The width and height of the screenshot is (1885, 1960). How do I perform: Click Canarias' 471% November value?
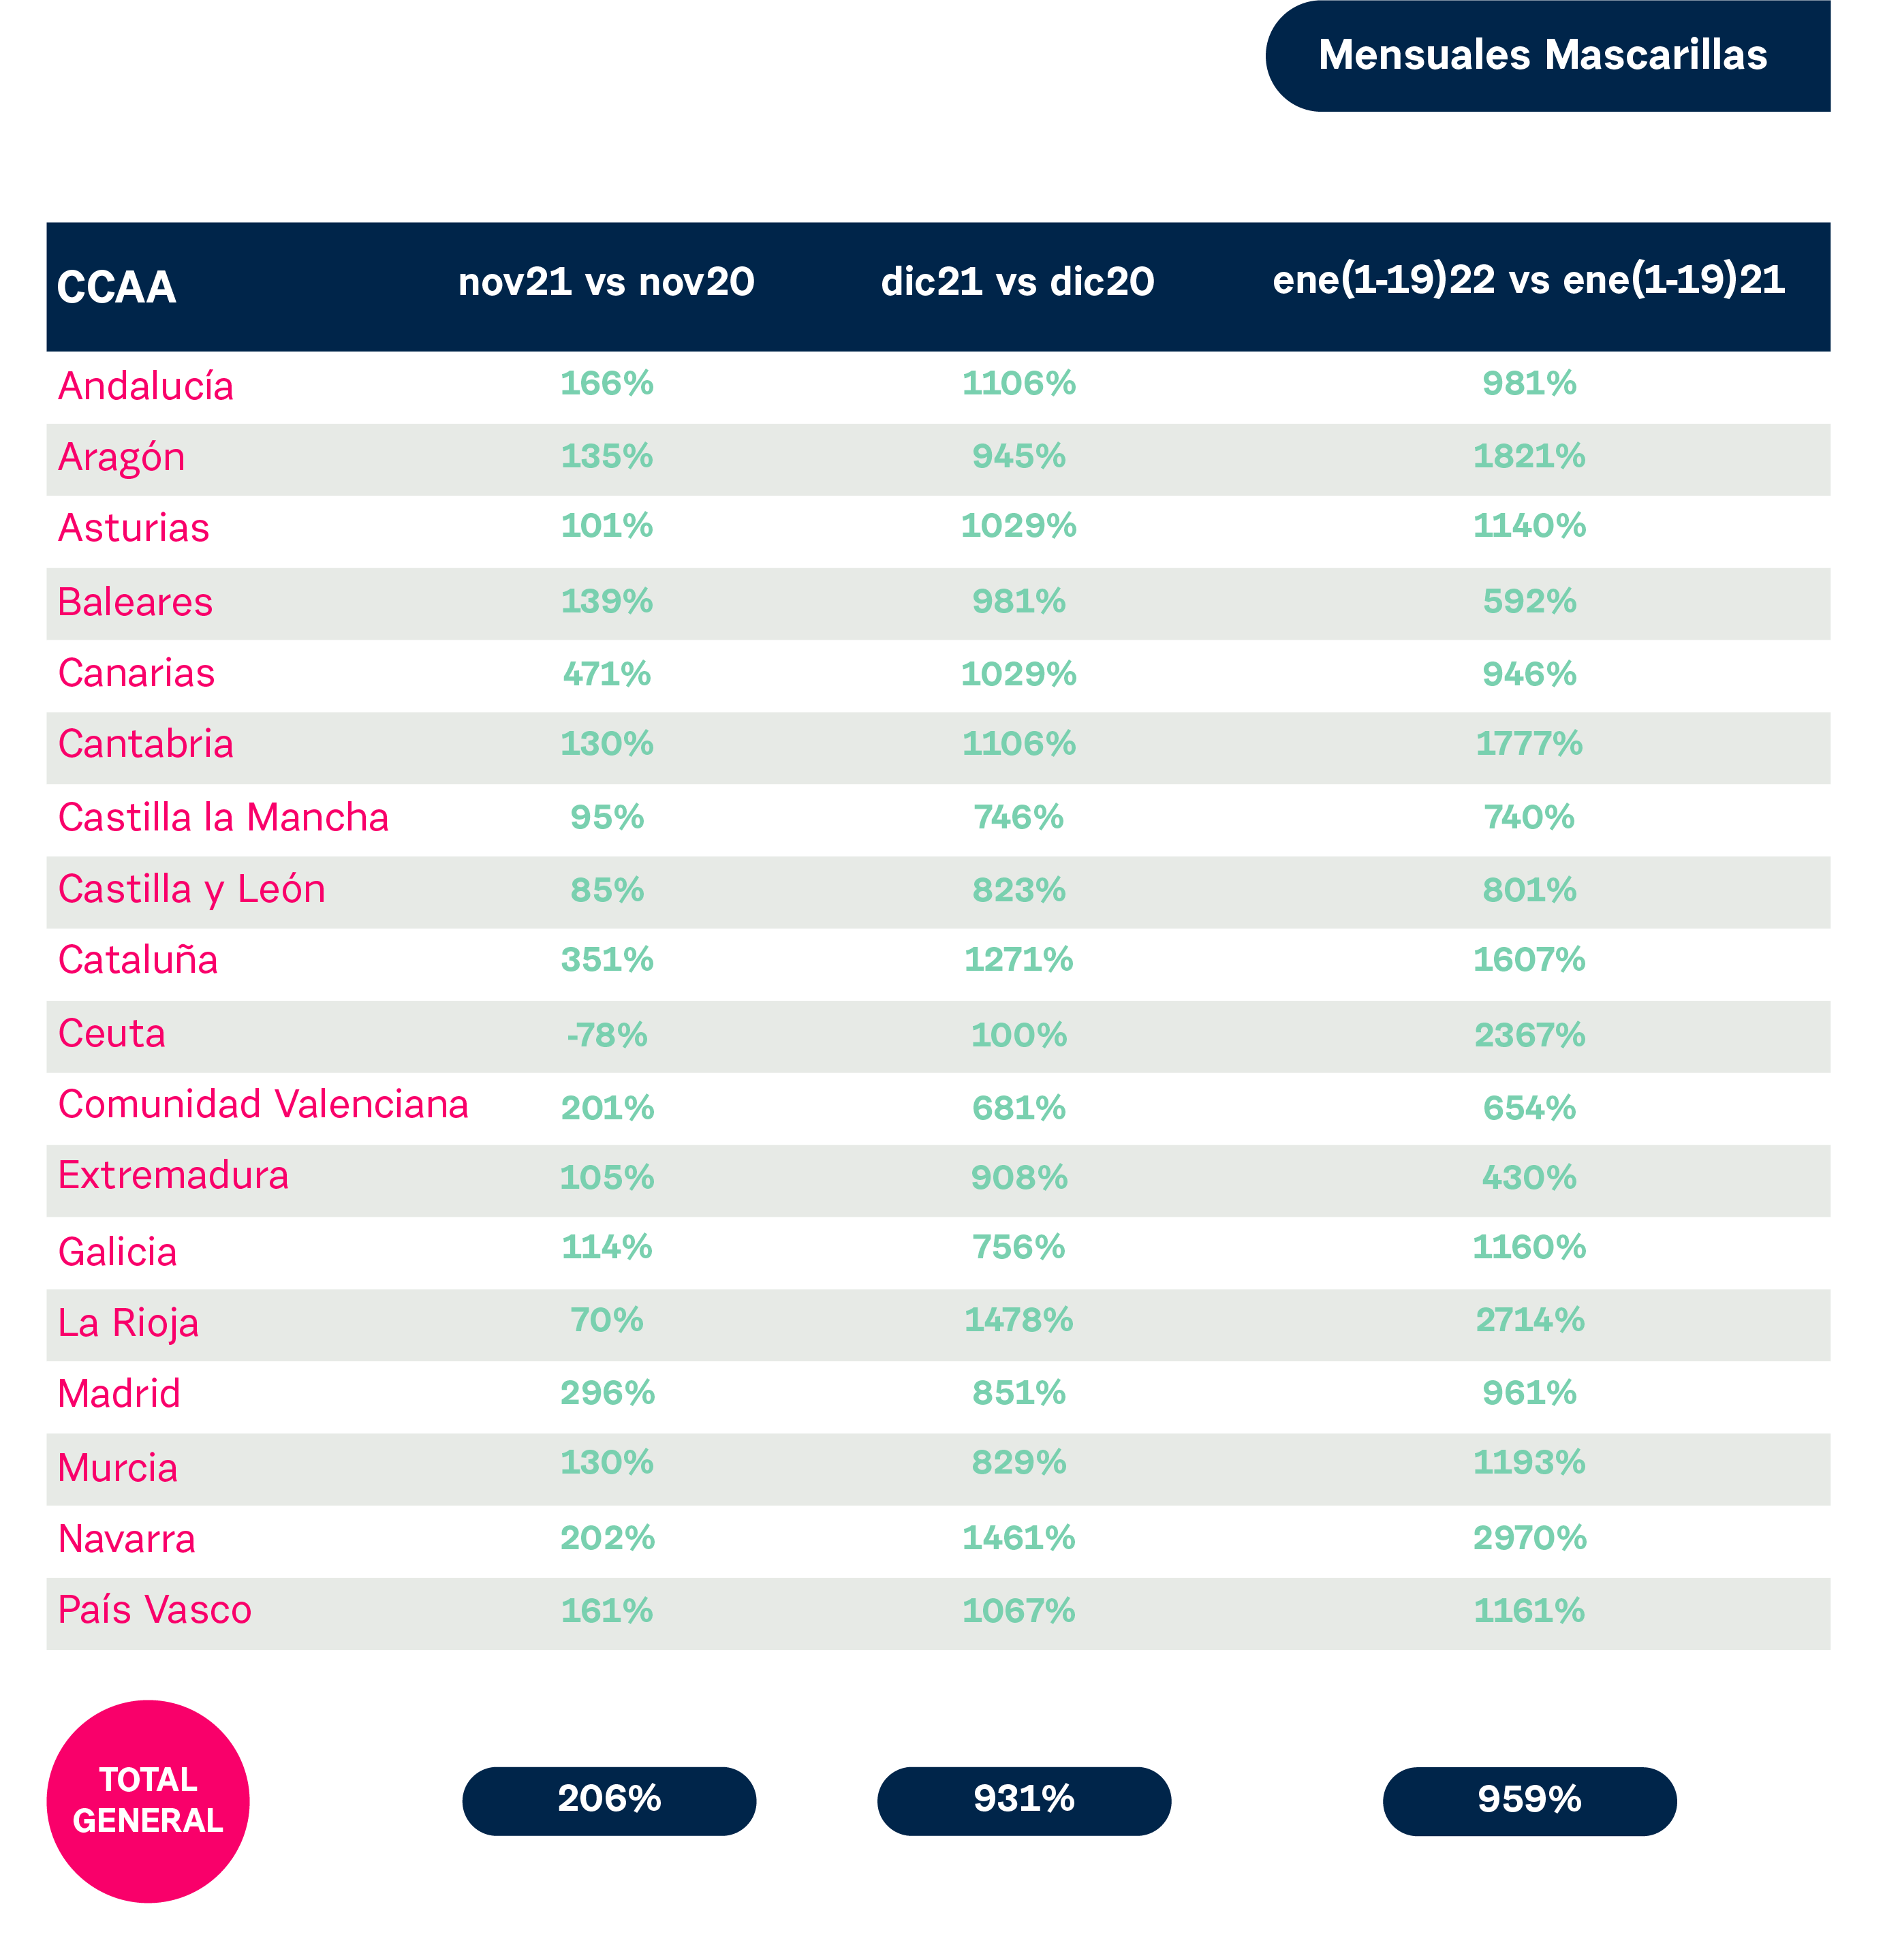[x=607, y=674]
